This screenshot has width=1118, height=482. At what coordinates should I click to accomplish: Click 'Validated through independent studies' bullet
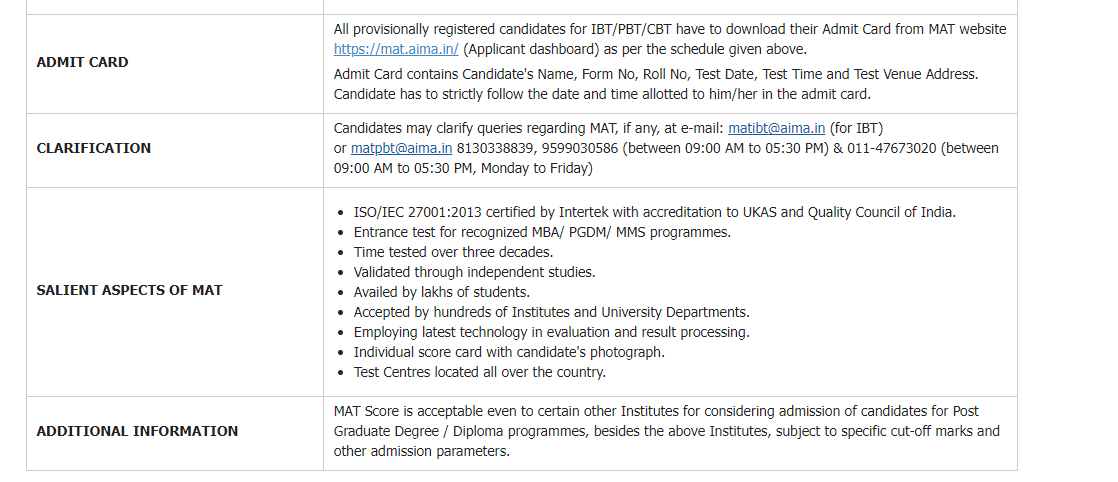[x=474, y=272]
